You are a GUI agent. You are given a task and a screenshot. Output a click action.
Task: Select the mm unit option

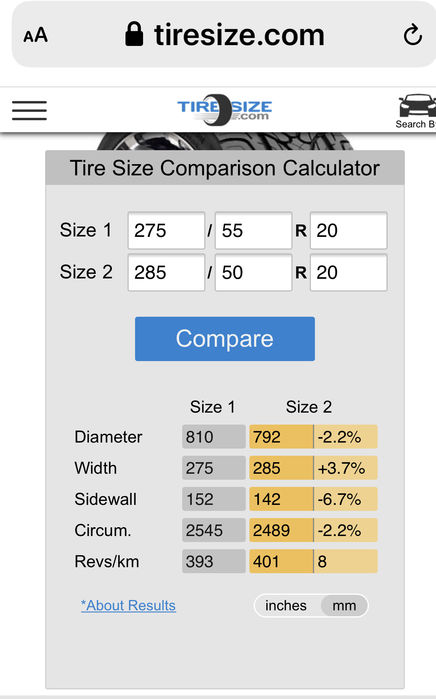tap(344, 605)
